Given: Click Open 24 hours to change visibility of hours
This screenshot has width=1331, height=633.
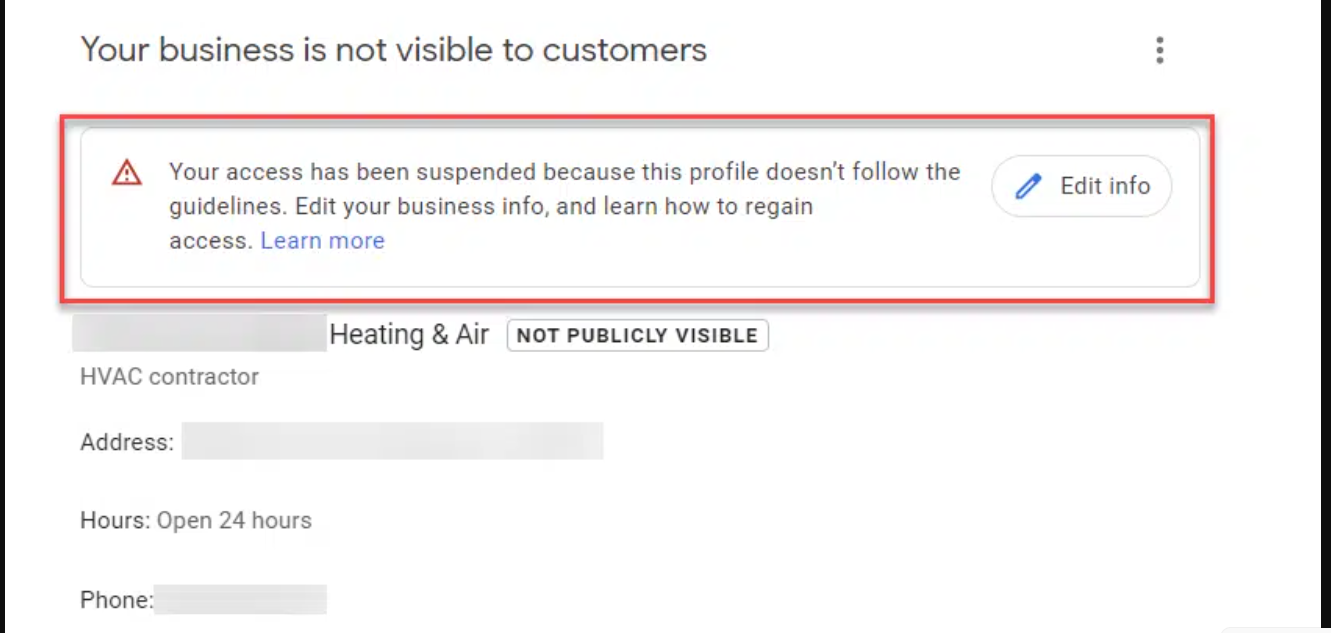Looking at the screenshot, I should 235,520.
